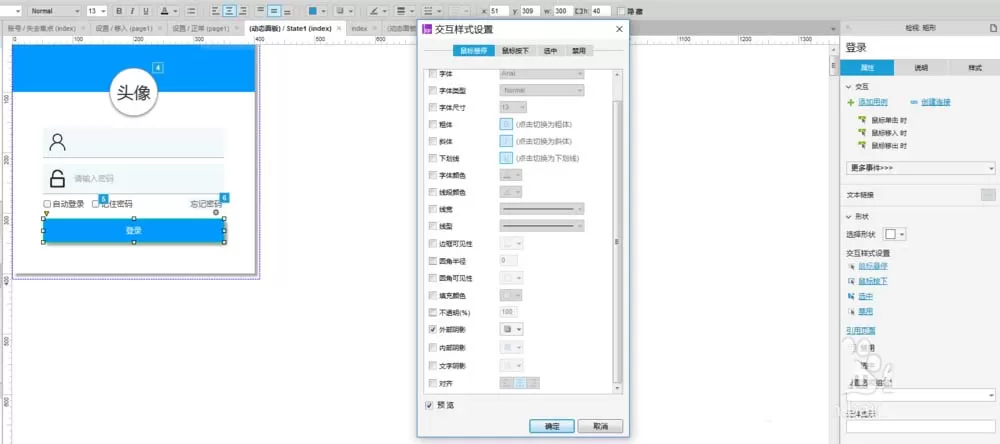
Task: Enable the 内部阴影 checkbox
Action: pos(433,348)
